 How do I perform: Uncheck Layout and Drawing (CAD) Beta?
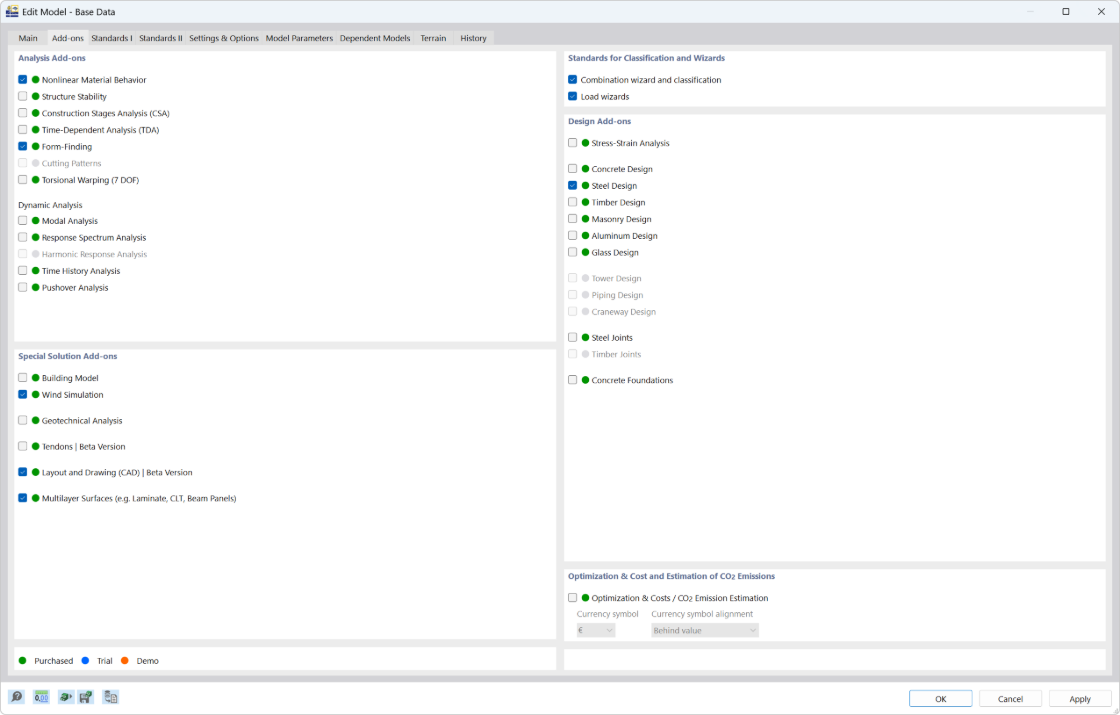(x=23, y=472)
